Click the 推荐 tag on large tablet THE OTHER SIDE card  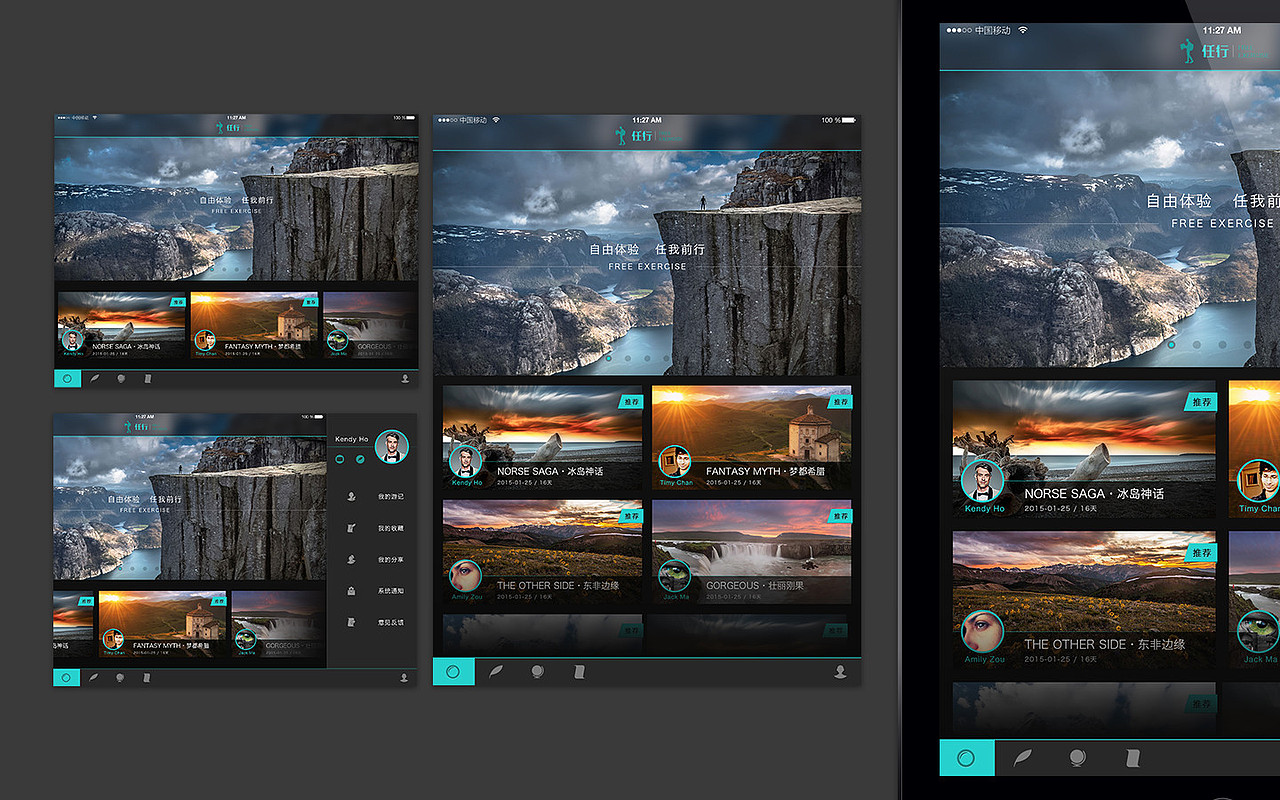(x=1200, y=553)
